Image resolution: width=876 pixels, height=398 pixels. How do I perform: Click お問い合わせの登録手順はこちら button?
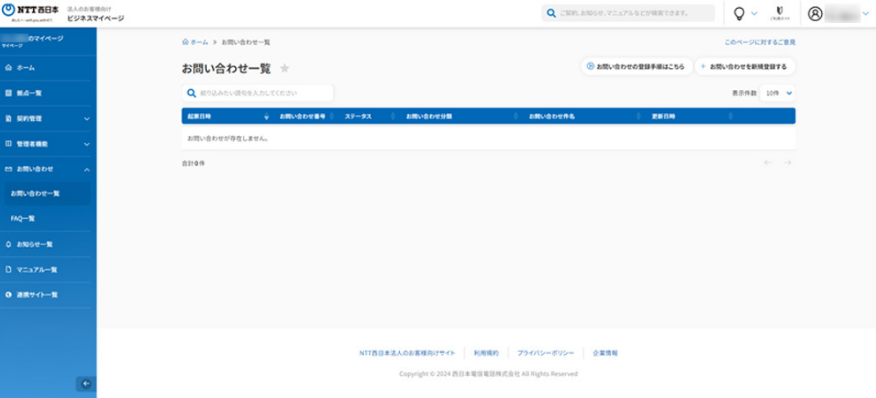(636, 66)
